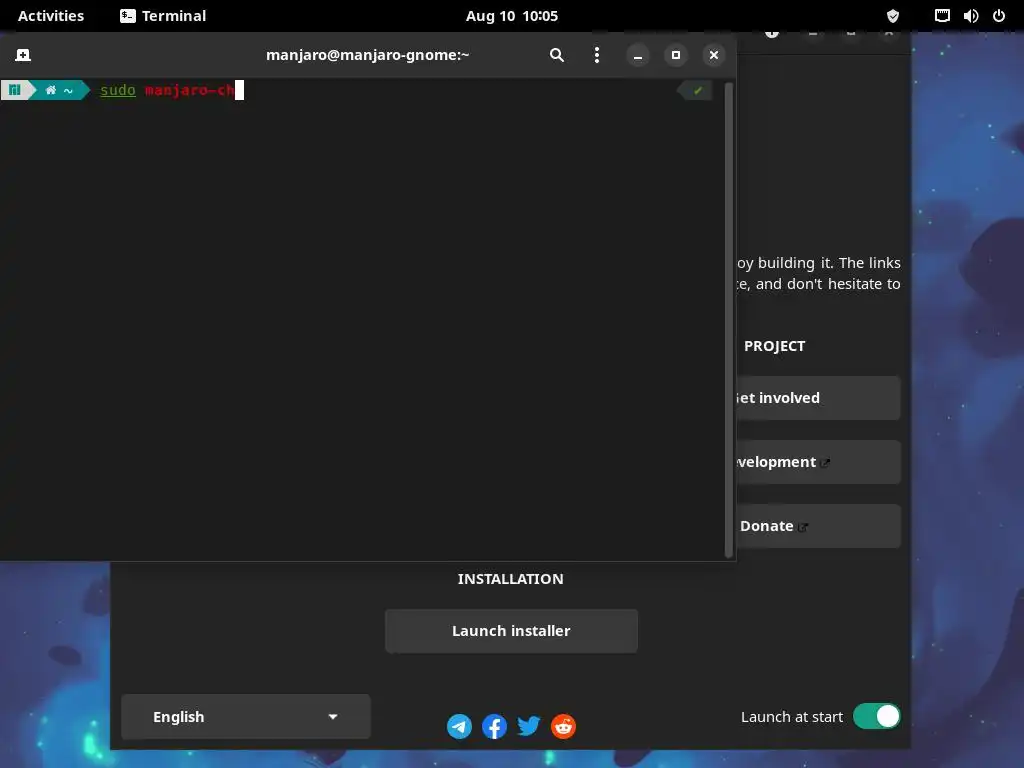This screenshot has width=1024, height=768.
Task: Open Twitter link in Manjaro Hello
Action: click(528, 726)
